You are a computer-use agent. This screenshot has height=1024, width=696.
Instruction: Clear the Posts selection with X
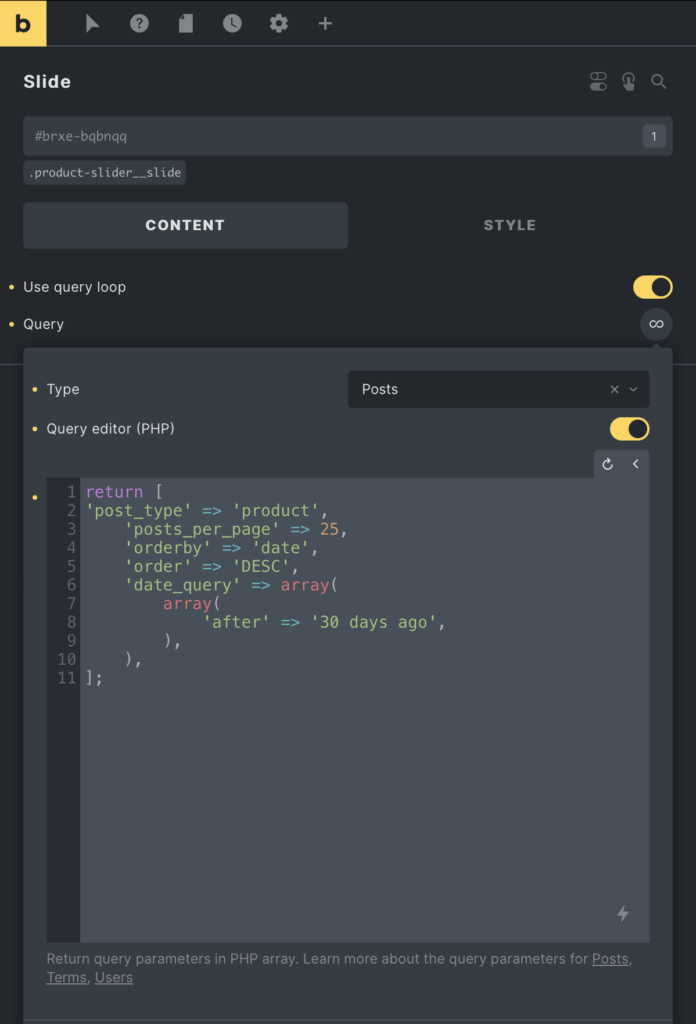tap(614, 389)
